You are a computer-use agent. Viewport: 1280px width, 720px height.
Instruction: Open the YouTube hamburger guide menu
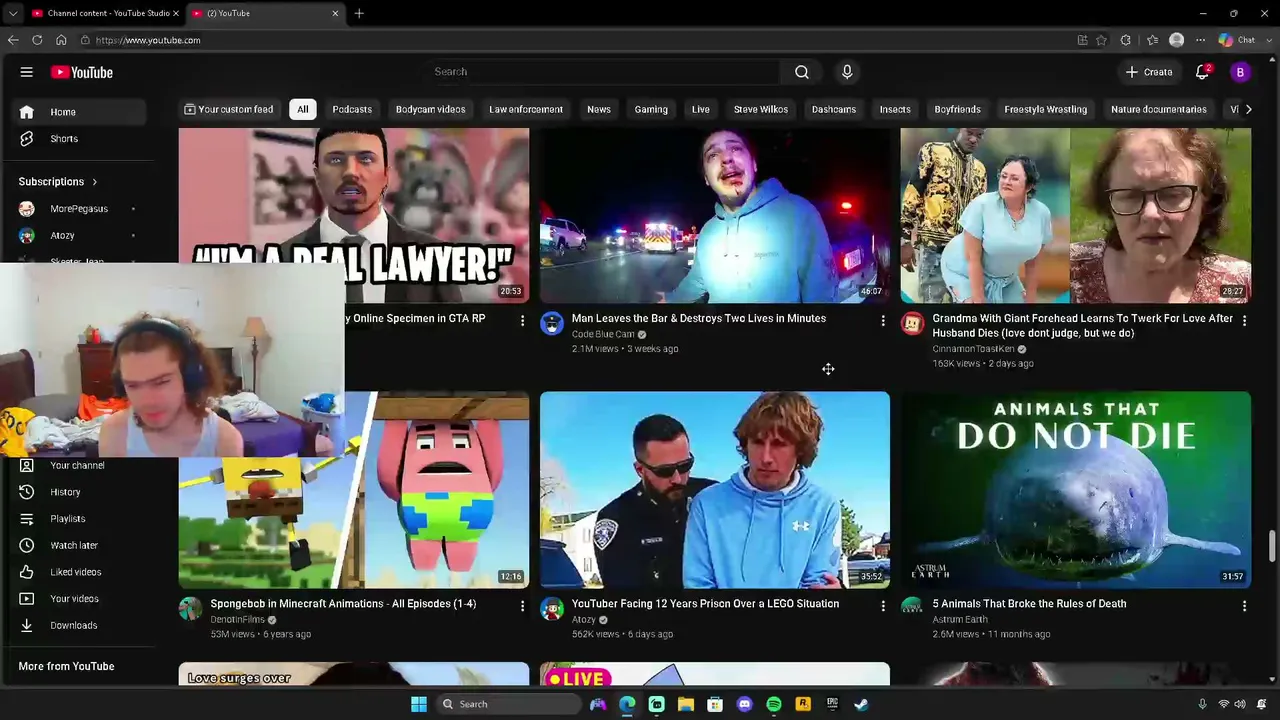[x=27, y=72]
